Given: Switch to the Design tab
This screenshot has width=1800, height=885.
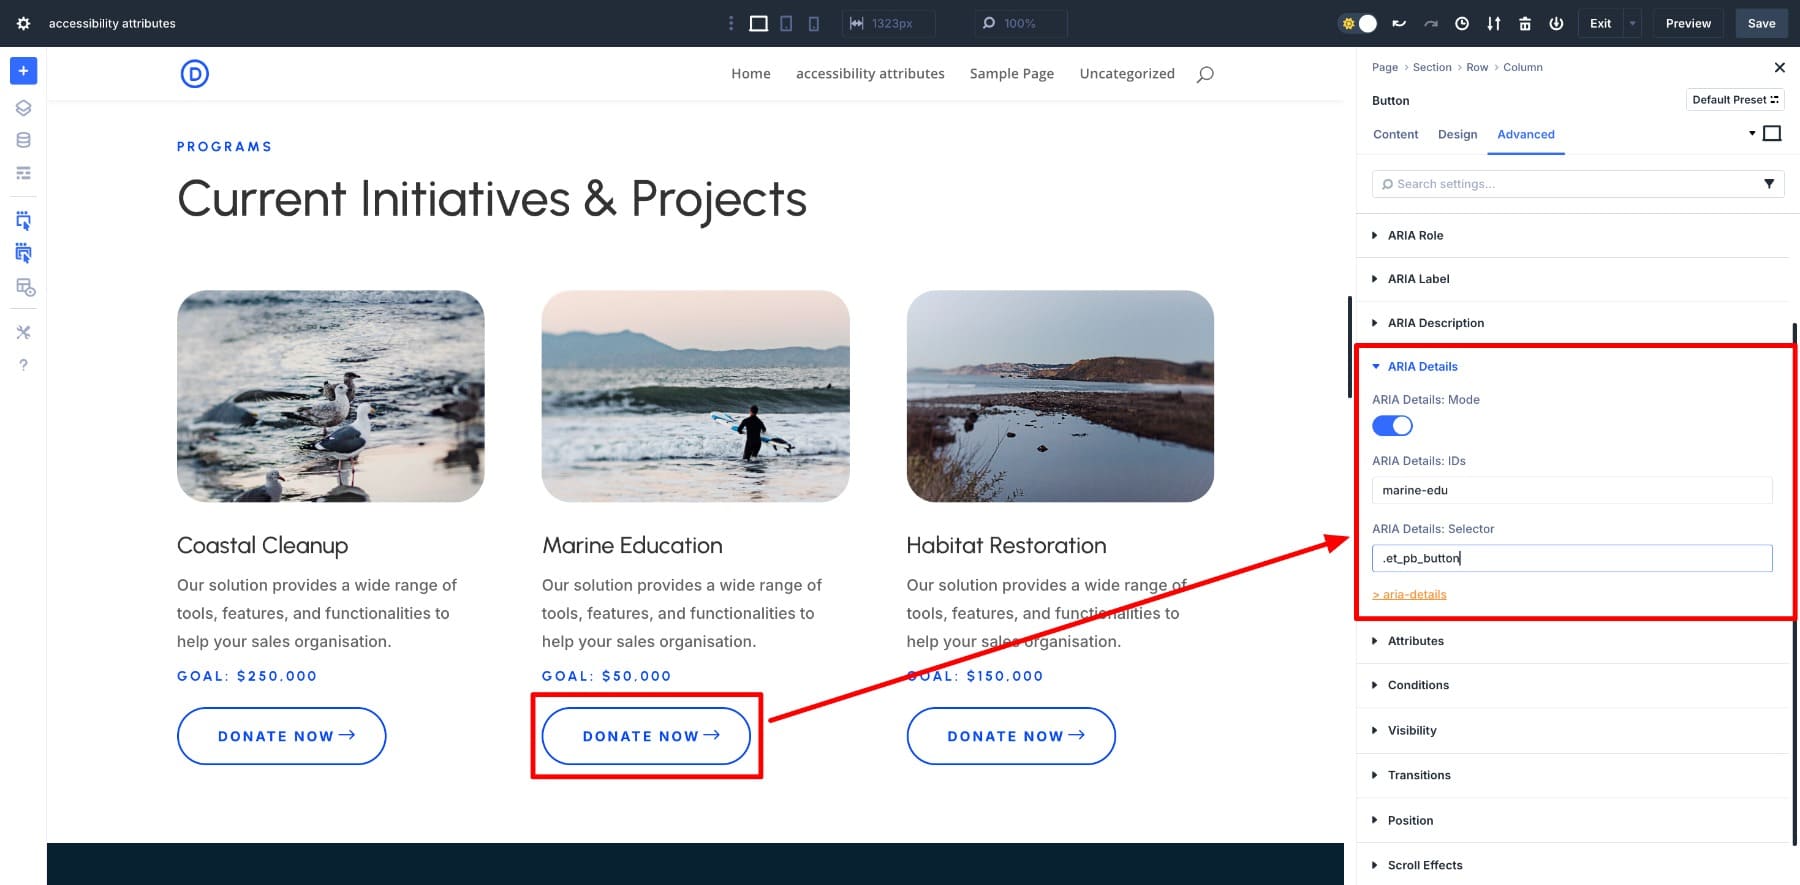Looking at the screenshot, I should pyautogui.click(x=1457, y=134).
